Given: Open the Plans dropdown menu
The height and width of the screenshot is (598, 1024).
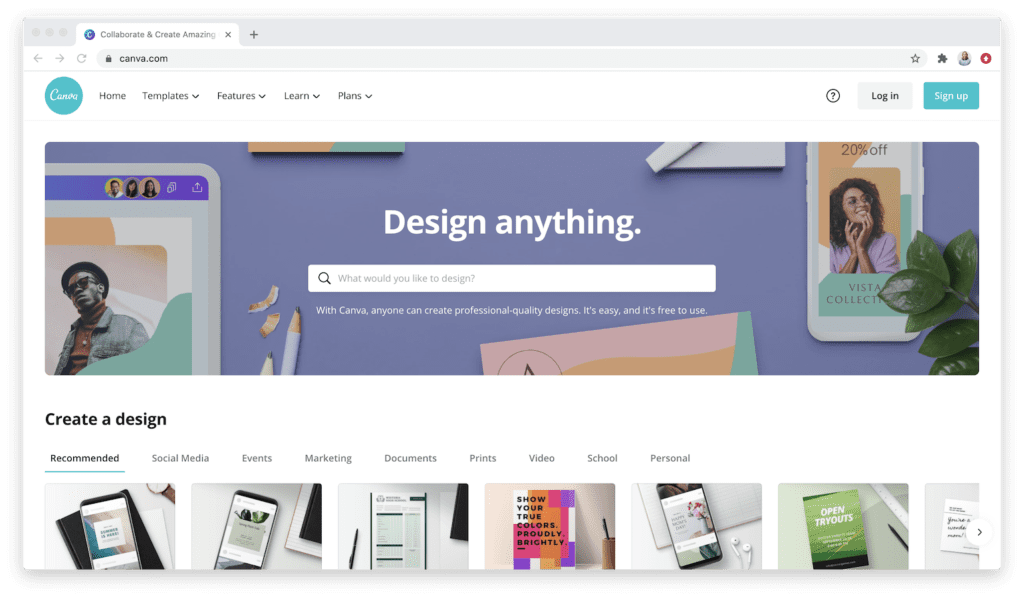Looking at the screenshot, I should 355,96.
